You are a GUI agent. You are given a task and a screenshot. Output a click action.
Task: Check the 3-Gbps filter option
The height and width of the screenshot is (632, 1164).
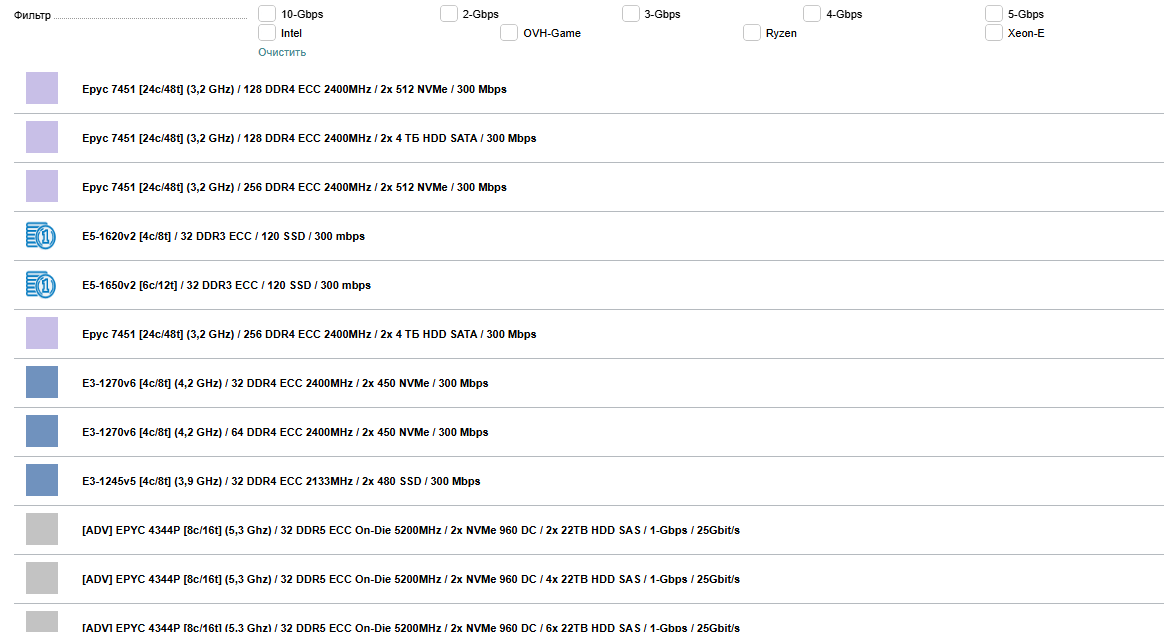pos(630,13)
